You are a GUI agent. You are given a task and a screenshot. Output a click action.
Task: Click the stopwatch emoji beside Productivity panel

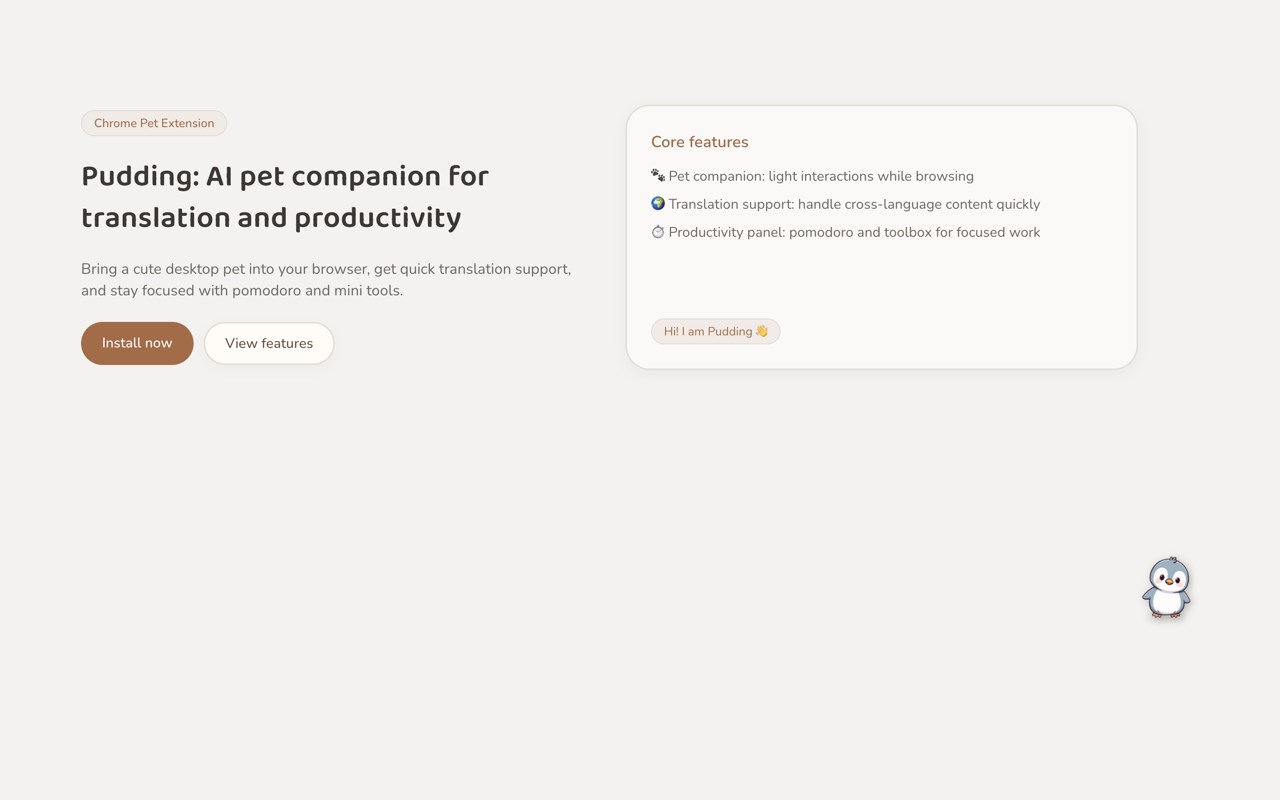click(658, 232)
